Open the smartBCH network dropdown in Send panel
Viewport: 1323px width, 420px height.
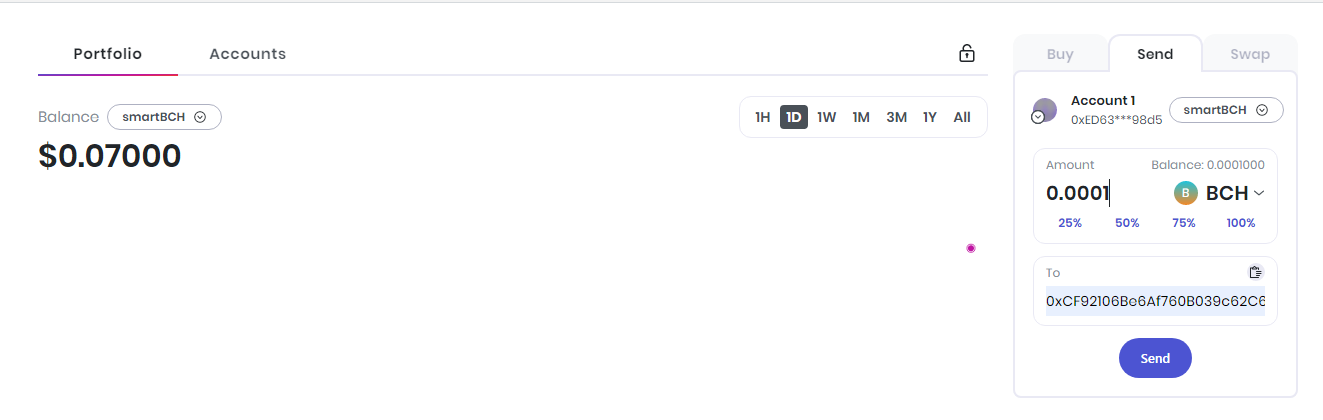click(1226, 110)
